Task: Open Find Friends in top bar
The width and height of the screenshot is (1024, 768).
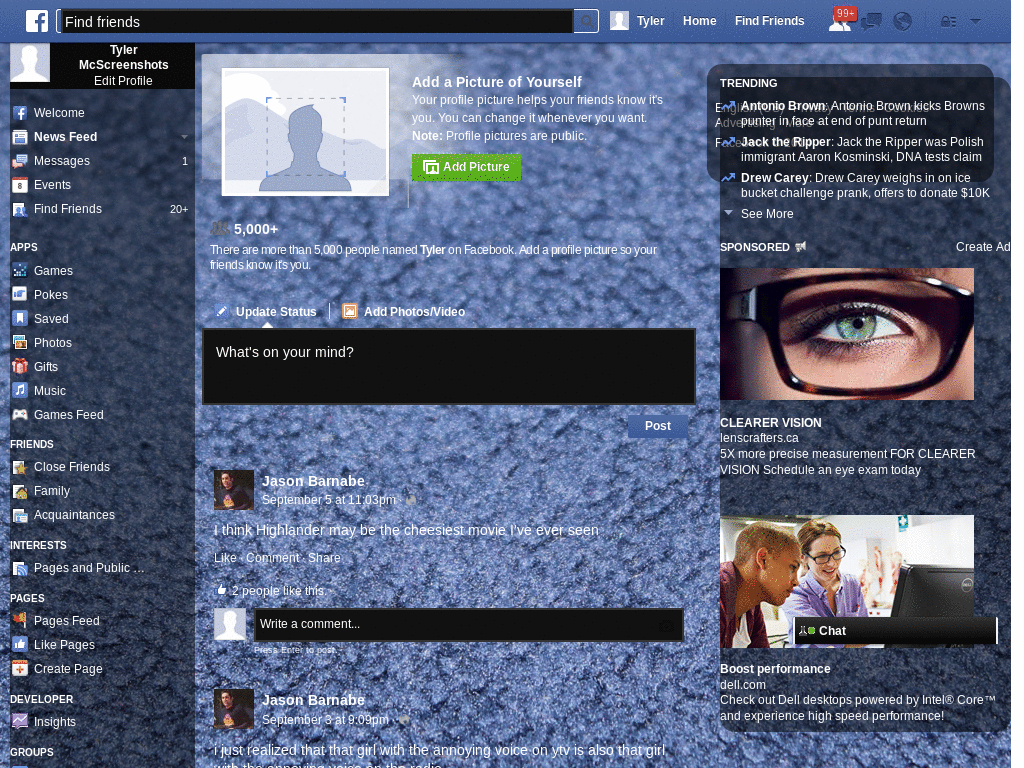Action: click(769, 21)
